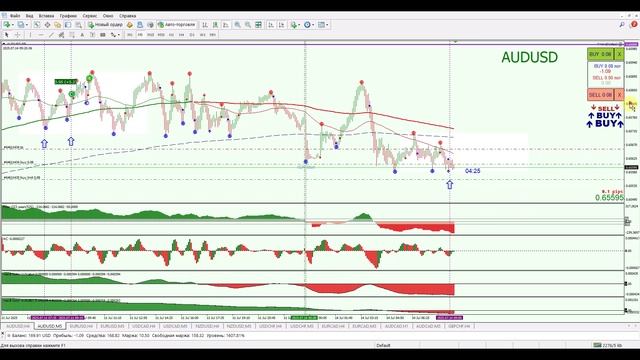
Task: Open the Вставка menu
Action: [x=46, y=16]
